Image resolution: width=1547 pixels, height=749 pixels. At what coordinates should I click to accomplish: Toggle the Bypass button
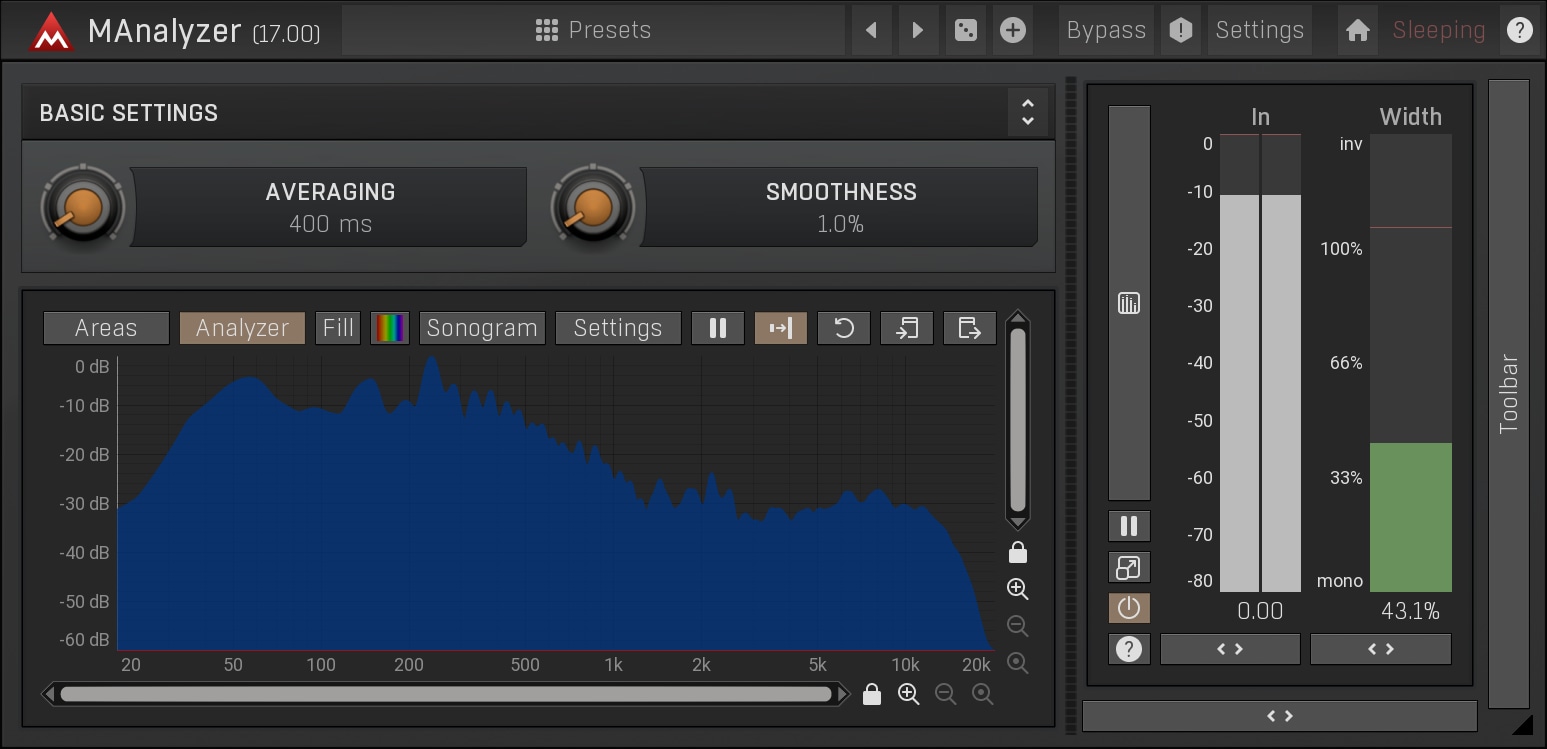click(x=1105, y=30)
